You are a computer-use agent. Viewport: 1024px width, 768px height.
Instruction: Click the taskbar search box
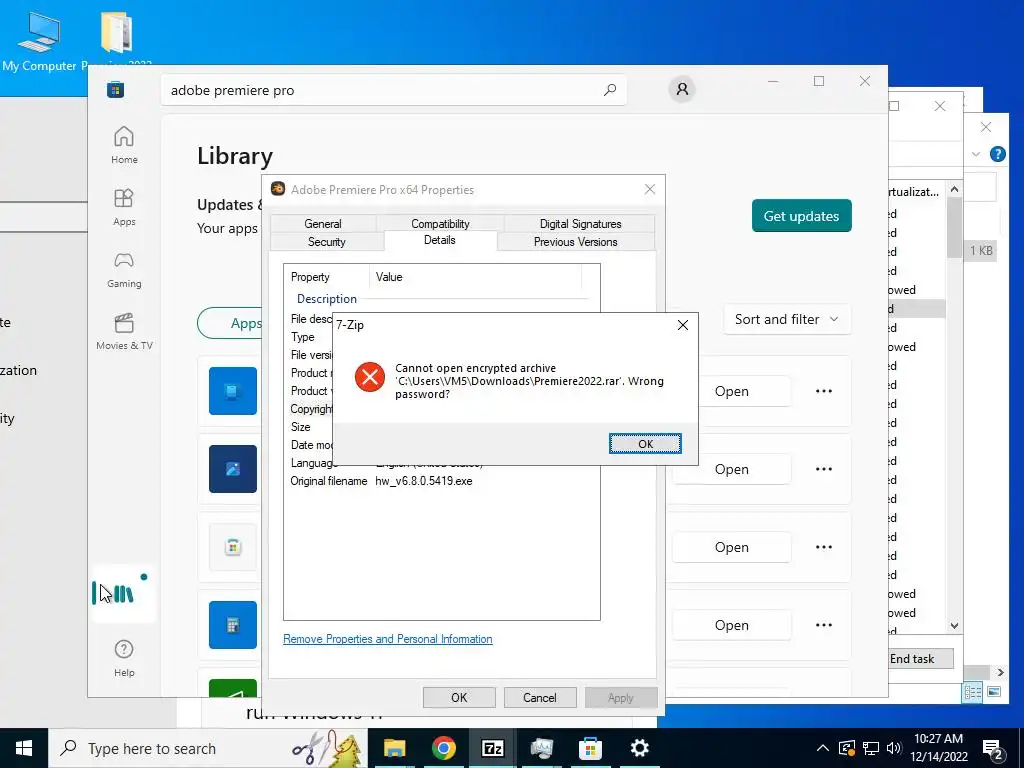click(x=208, y=748)
